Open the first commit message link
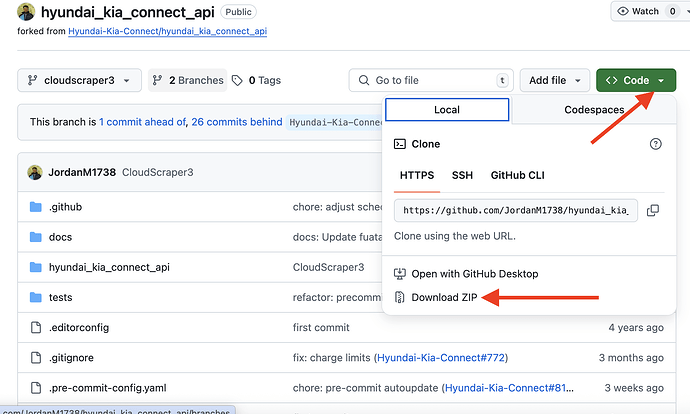Screen dimensions: 690x414 (x=321, y=328)
